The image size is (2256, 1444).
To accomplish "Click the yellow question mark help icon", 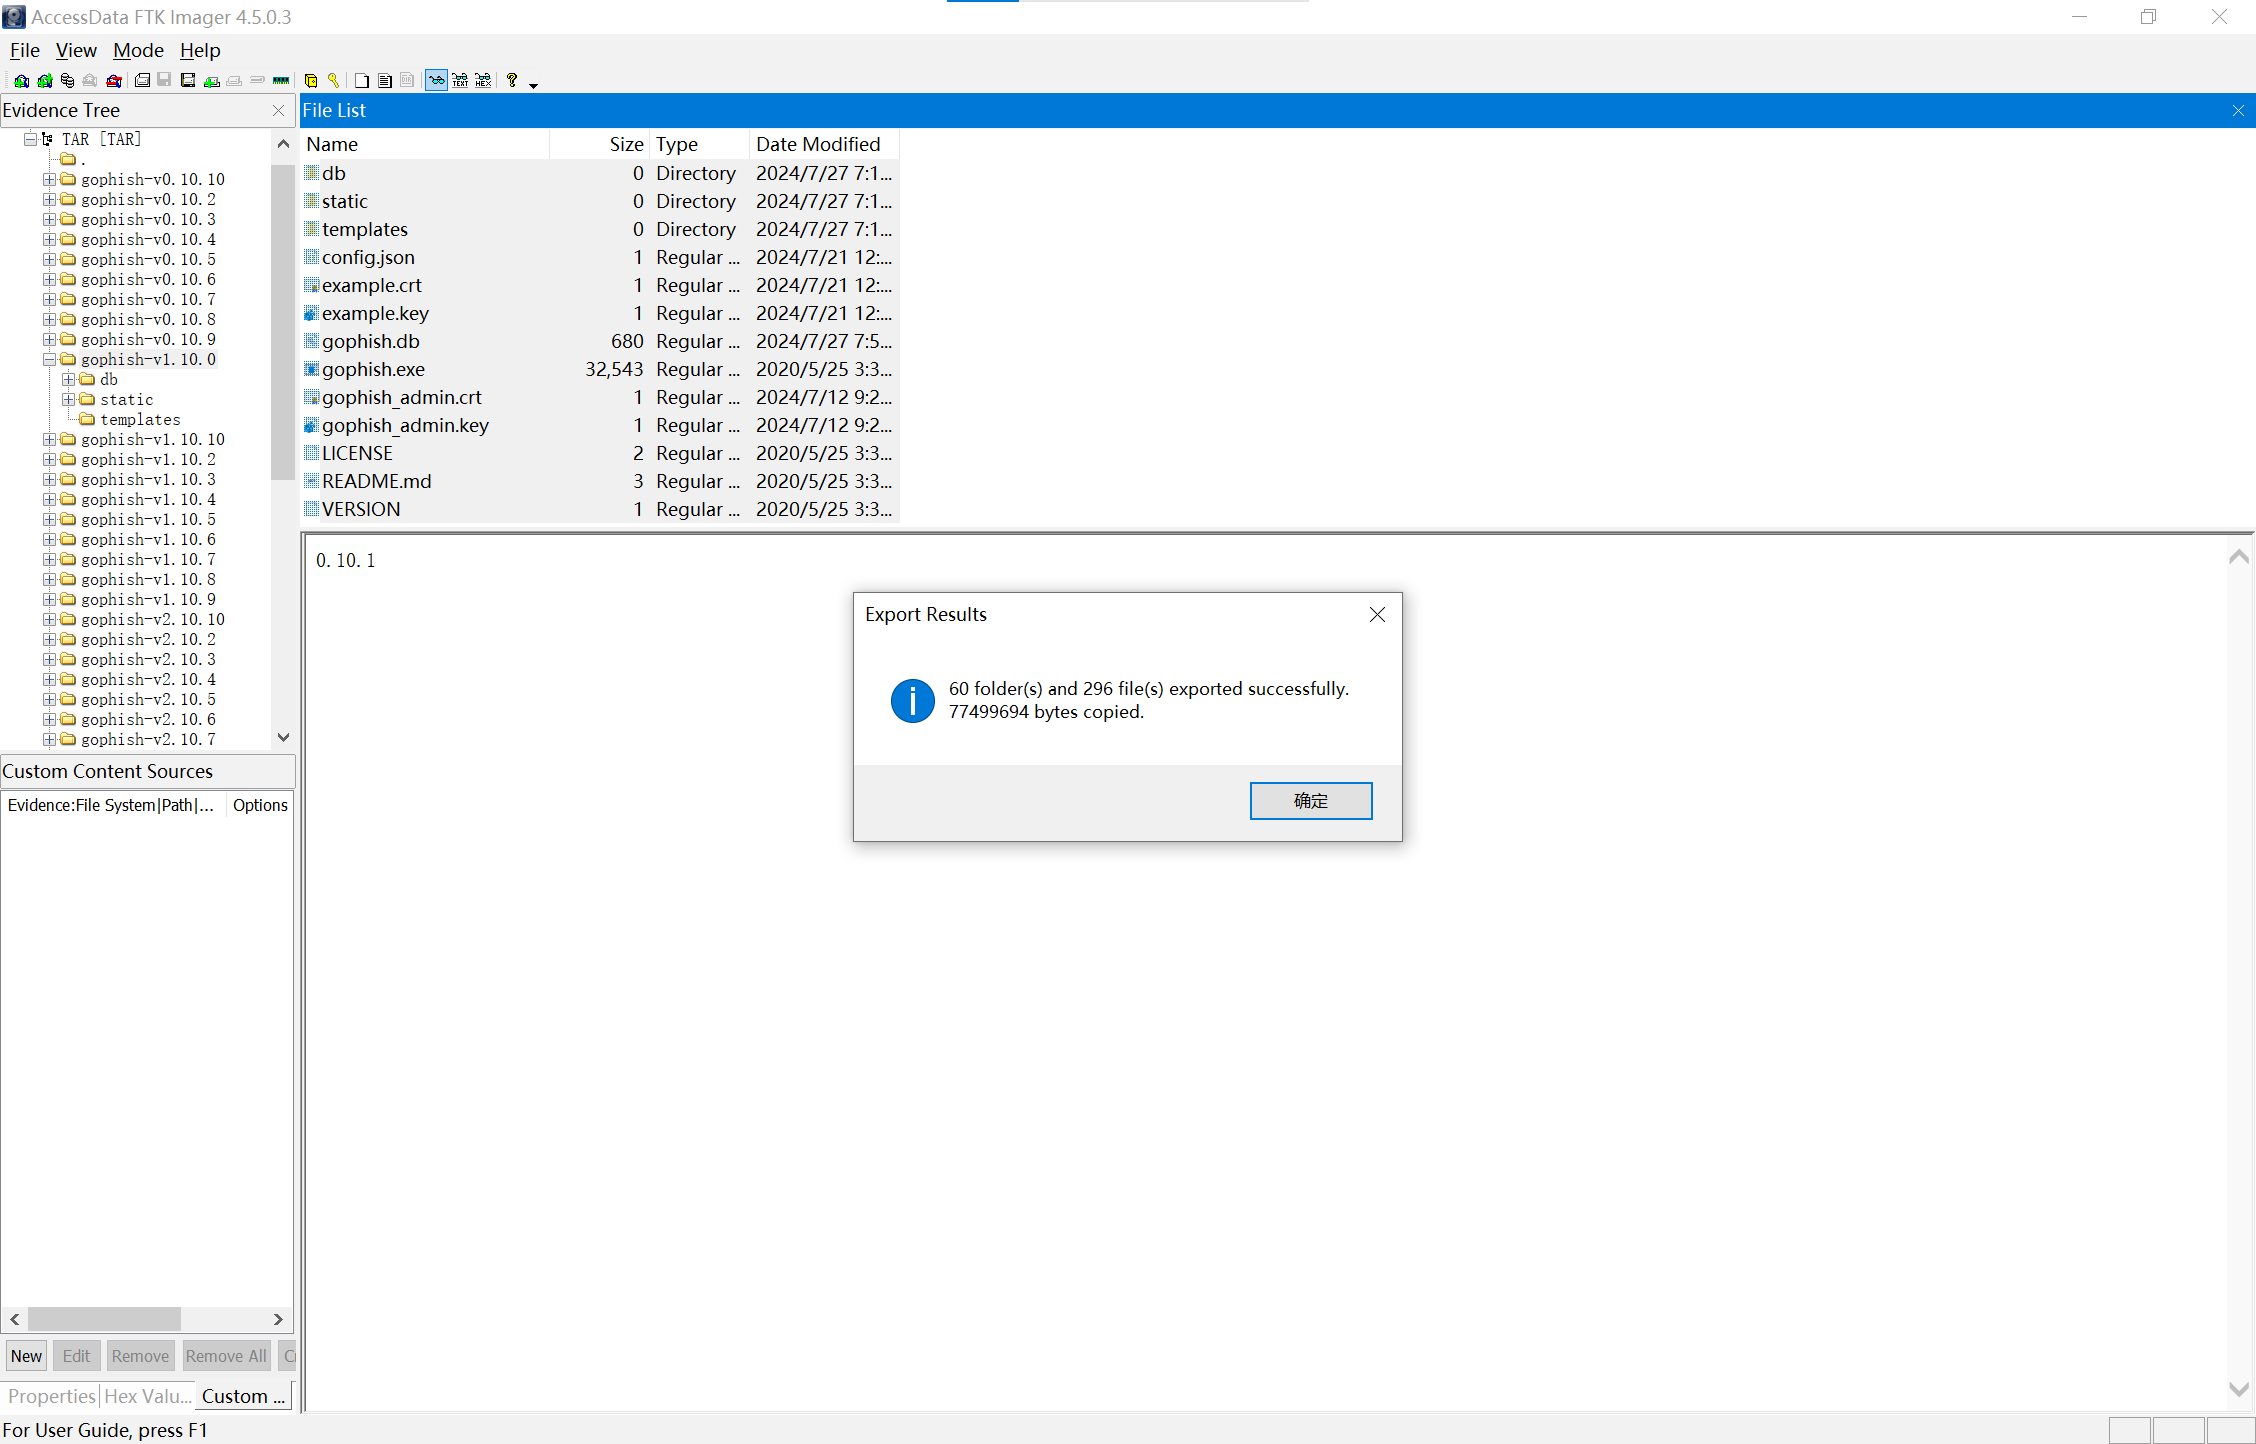I will click(512, 81).
